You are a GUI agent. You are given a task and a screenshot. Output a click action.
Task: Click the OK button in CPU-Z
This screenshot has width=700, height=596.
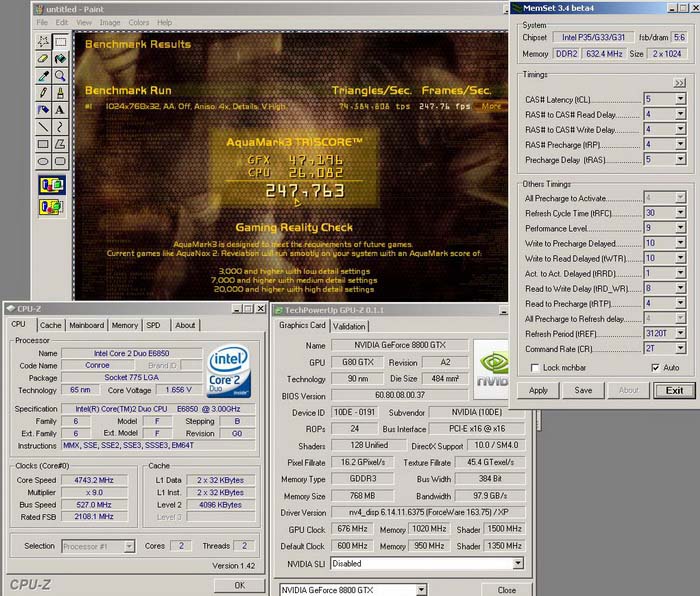[239, 585]
